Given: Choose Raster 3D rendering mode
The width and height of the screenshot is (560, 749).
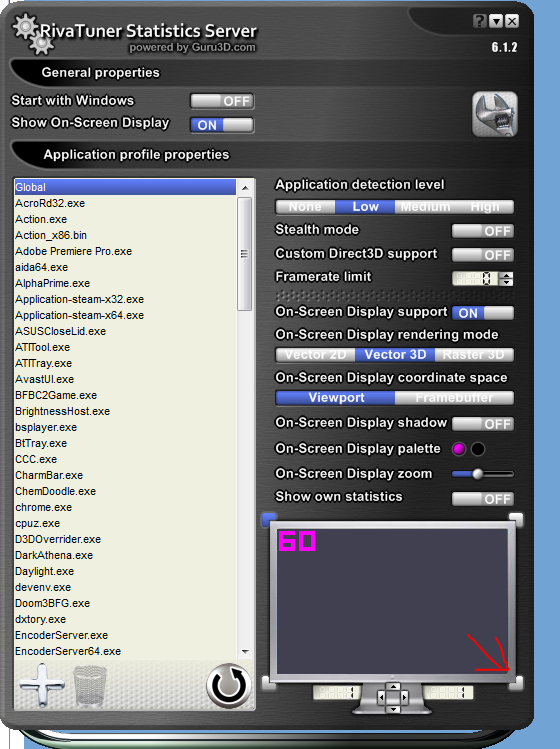Looking at the screenshot, I should (474, 355).
